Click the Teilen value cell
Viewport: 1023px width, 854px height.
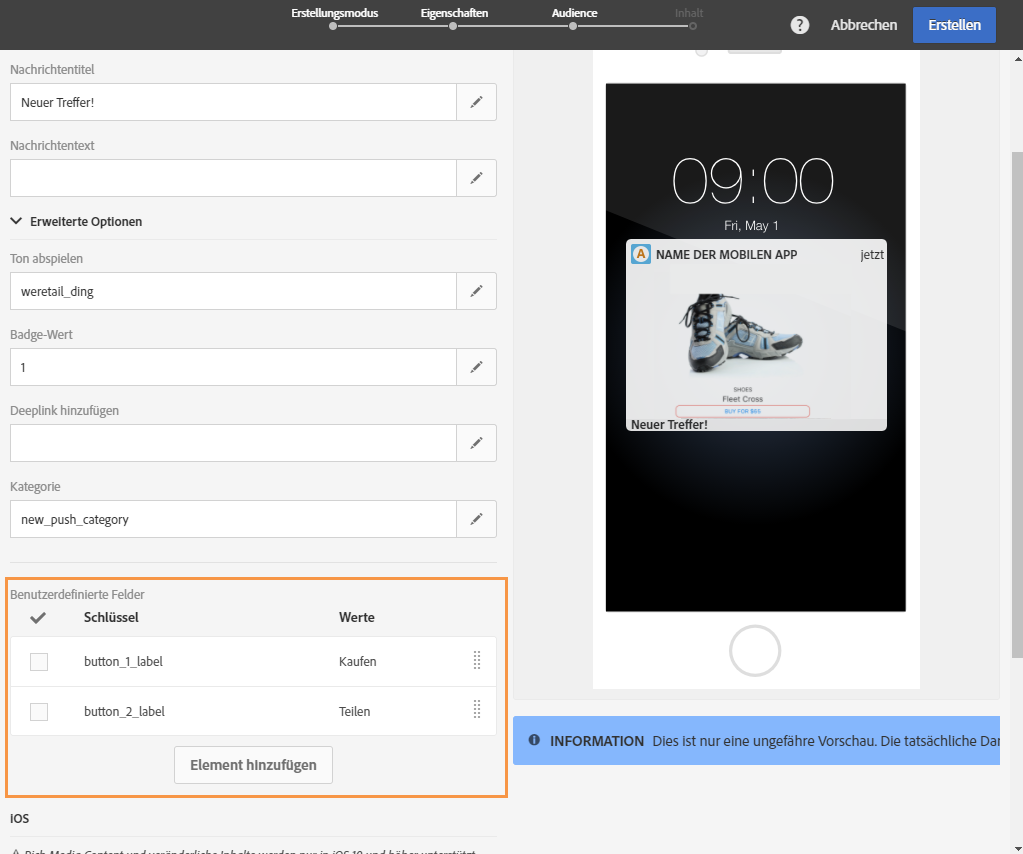click(354, 712)
